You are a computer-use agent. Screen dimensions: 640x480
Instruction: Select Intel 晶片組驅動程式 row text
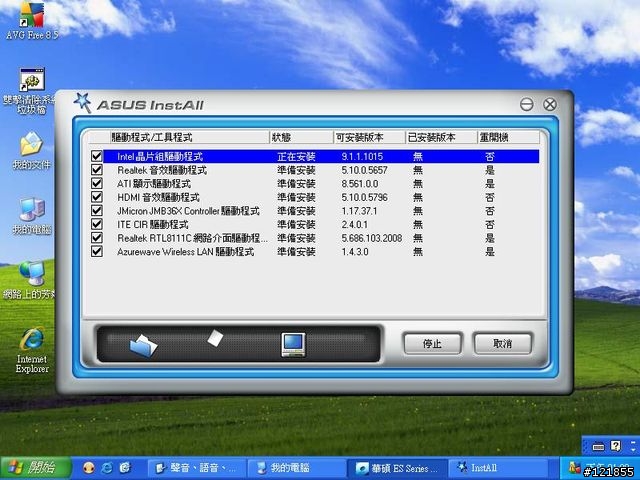click(160, 156)
